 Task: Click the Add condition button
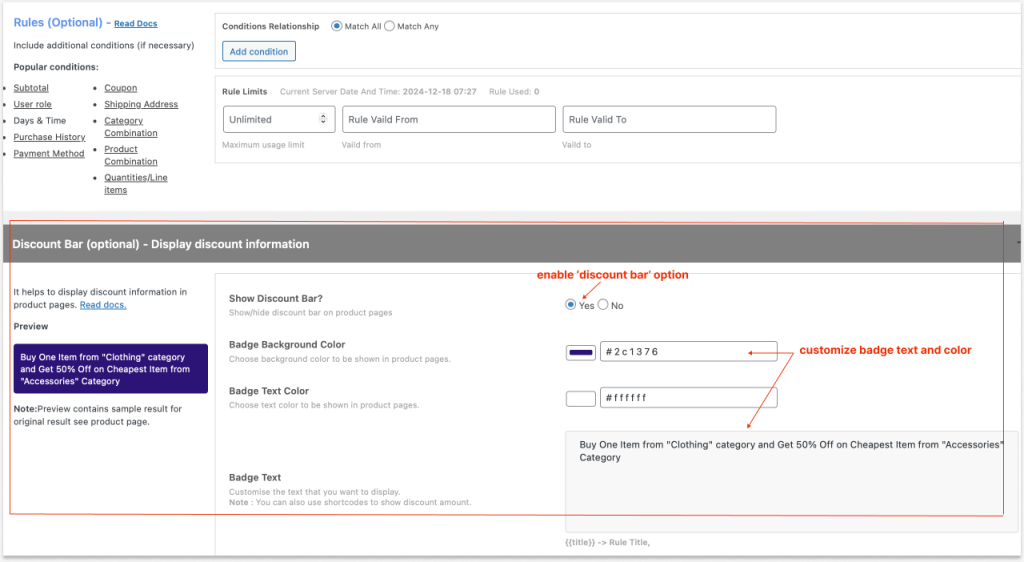pos(259,52)
